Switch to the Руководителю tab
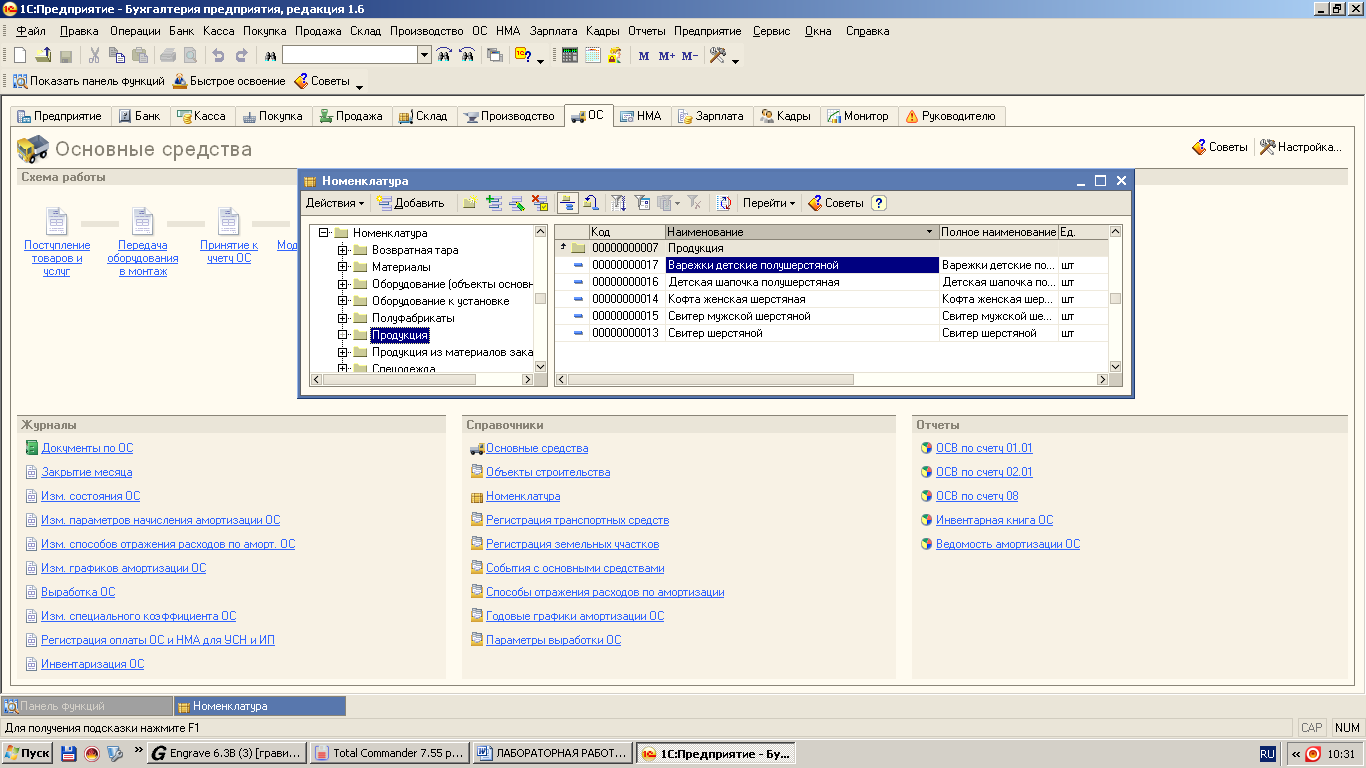Screen dimensions: 1366x768 950,116
